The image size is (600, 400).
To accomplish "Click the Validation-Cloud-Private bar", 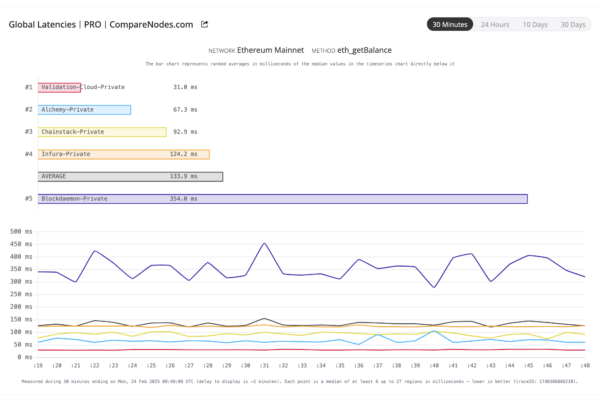I will tap(59, 87).
